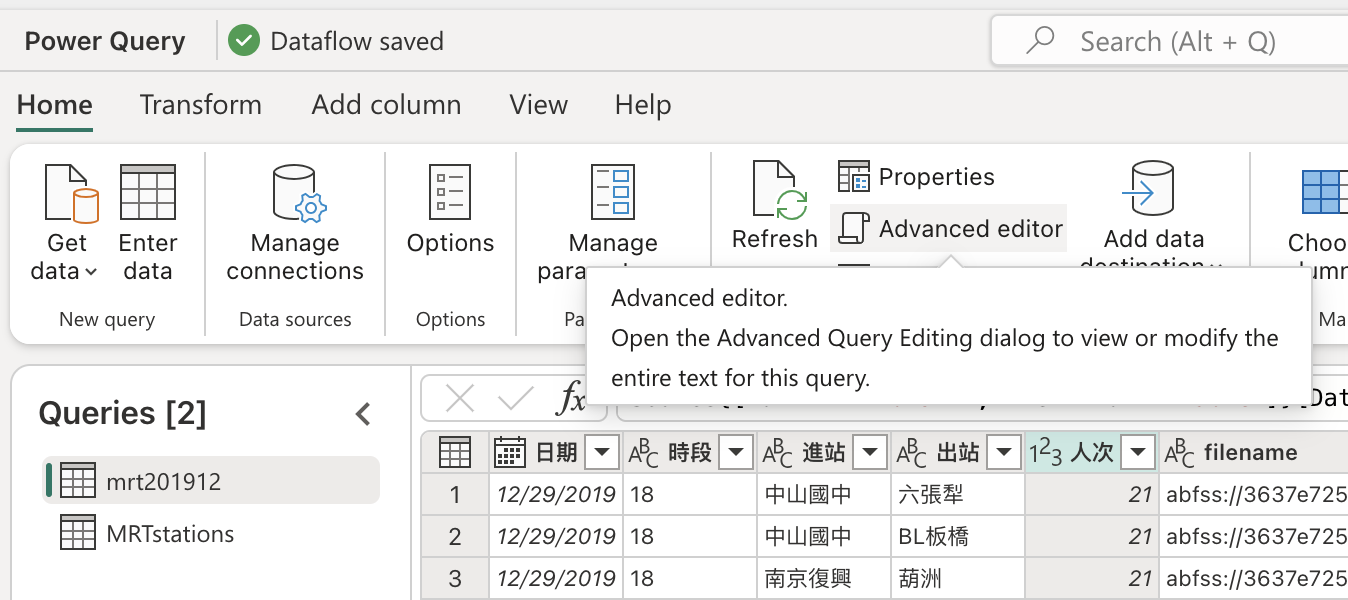Open the Options settings icon

pyautogui.click(x=450, y=192)
